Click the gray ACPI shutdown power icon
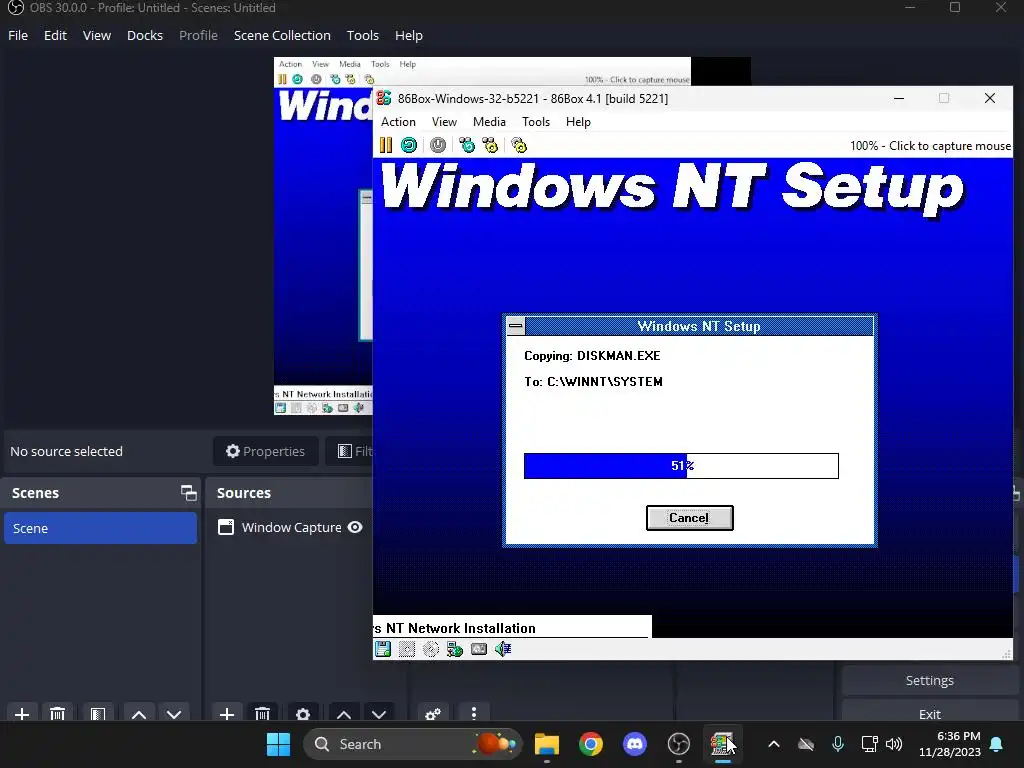 click(x=438, y=145)
